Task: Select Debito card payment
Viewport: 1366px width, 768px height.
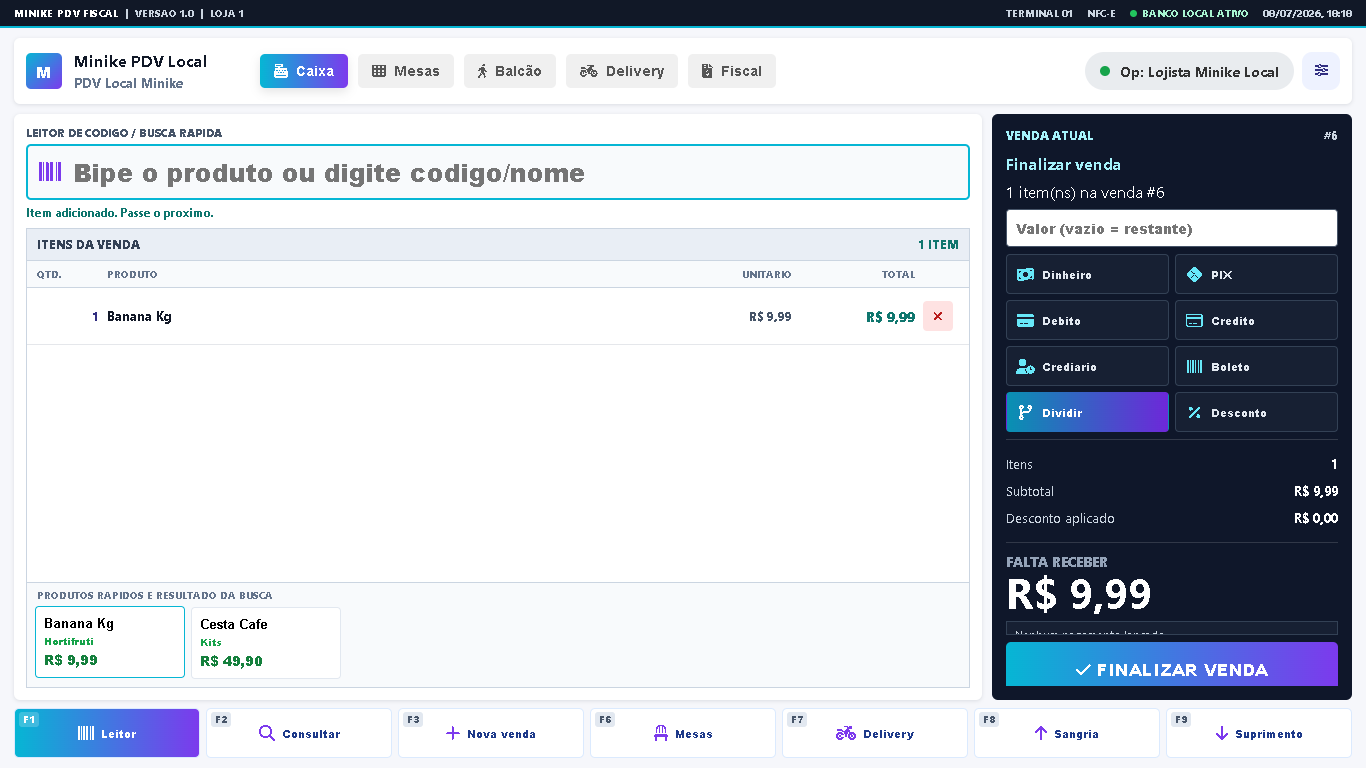Action: (x=1087, y=320)
